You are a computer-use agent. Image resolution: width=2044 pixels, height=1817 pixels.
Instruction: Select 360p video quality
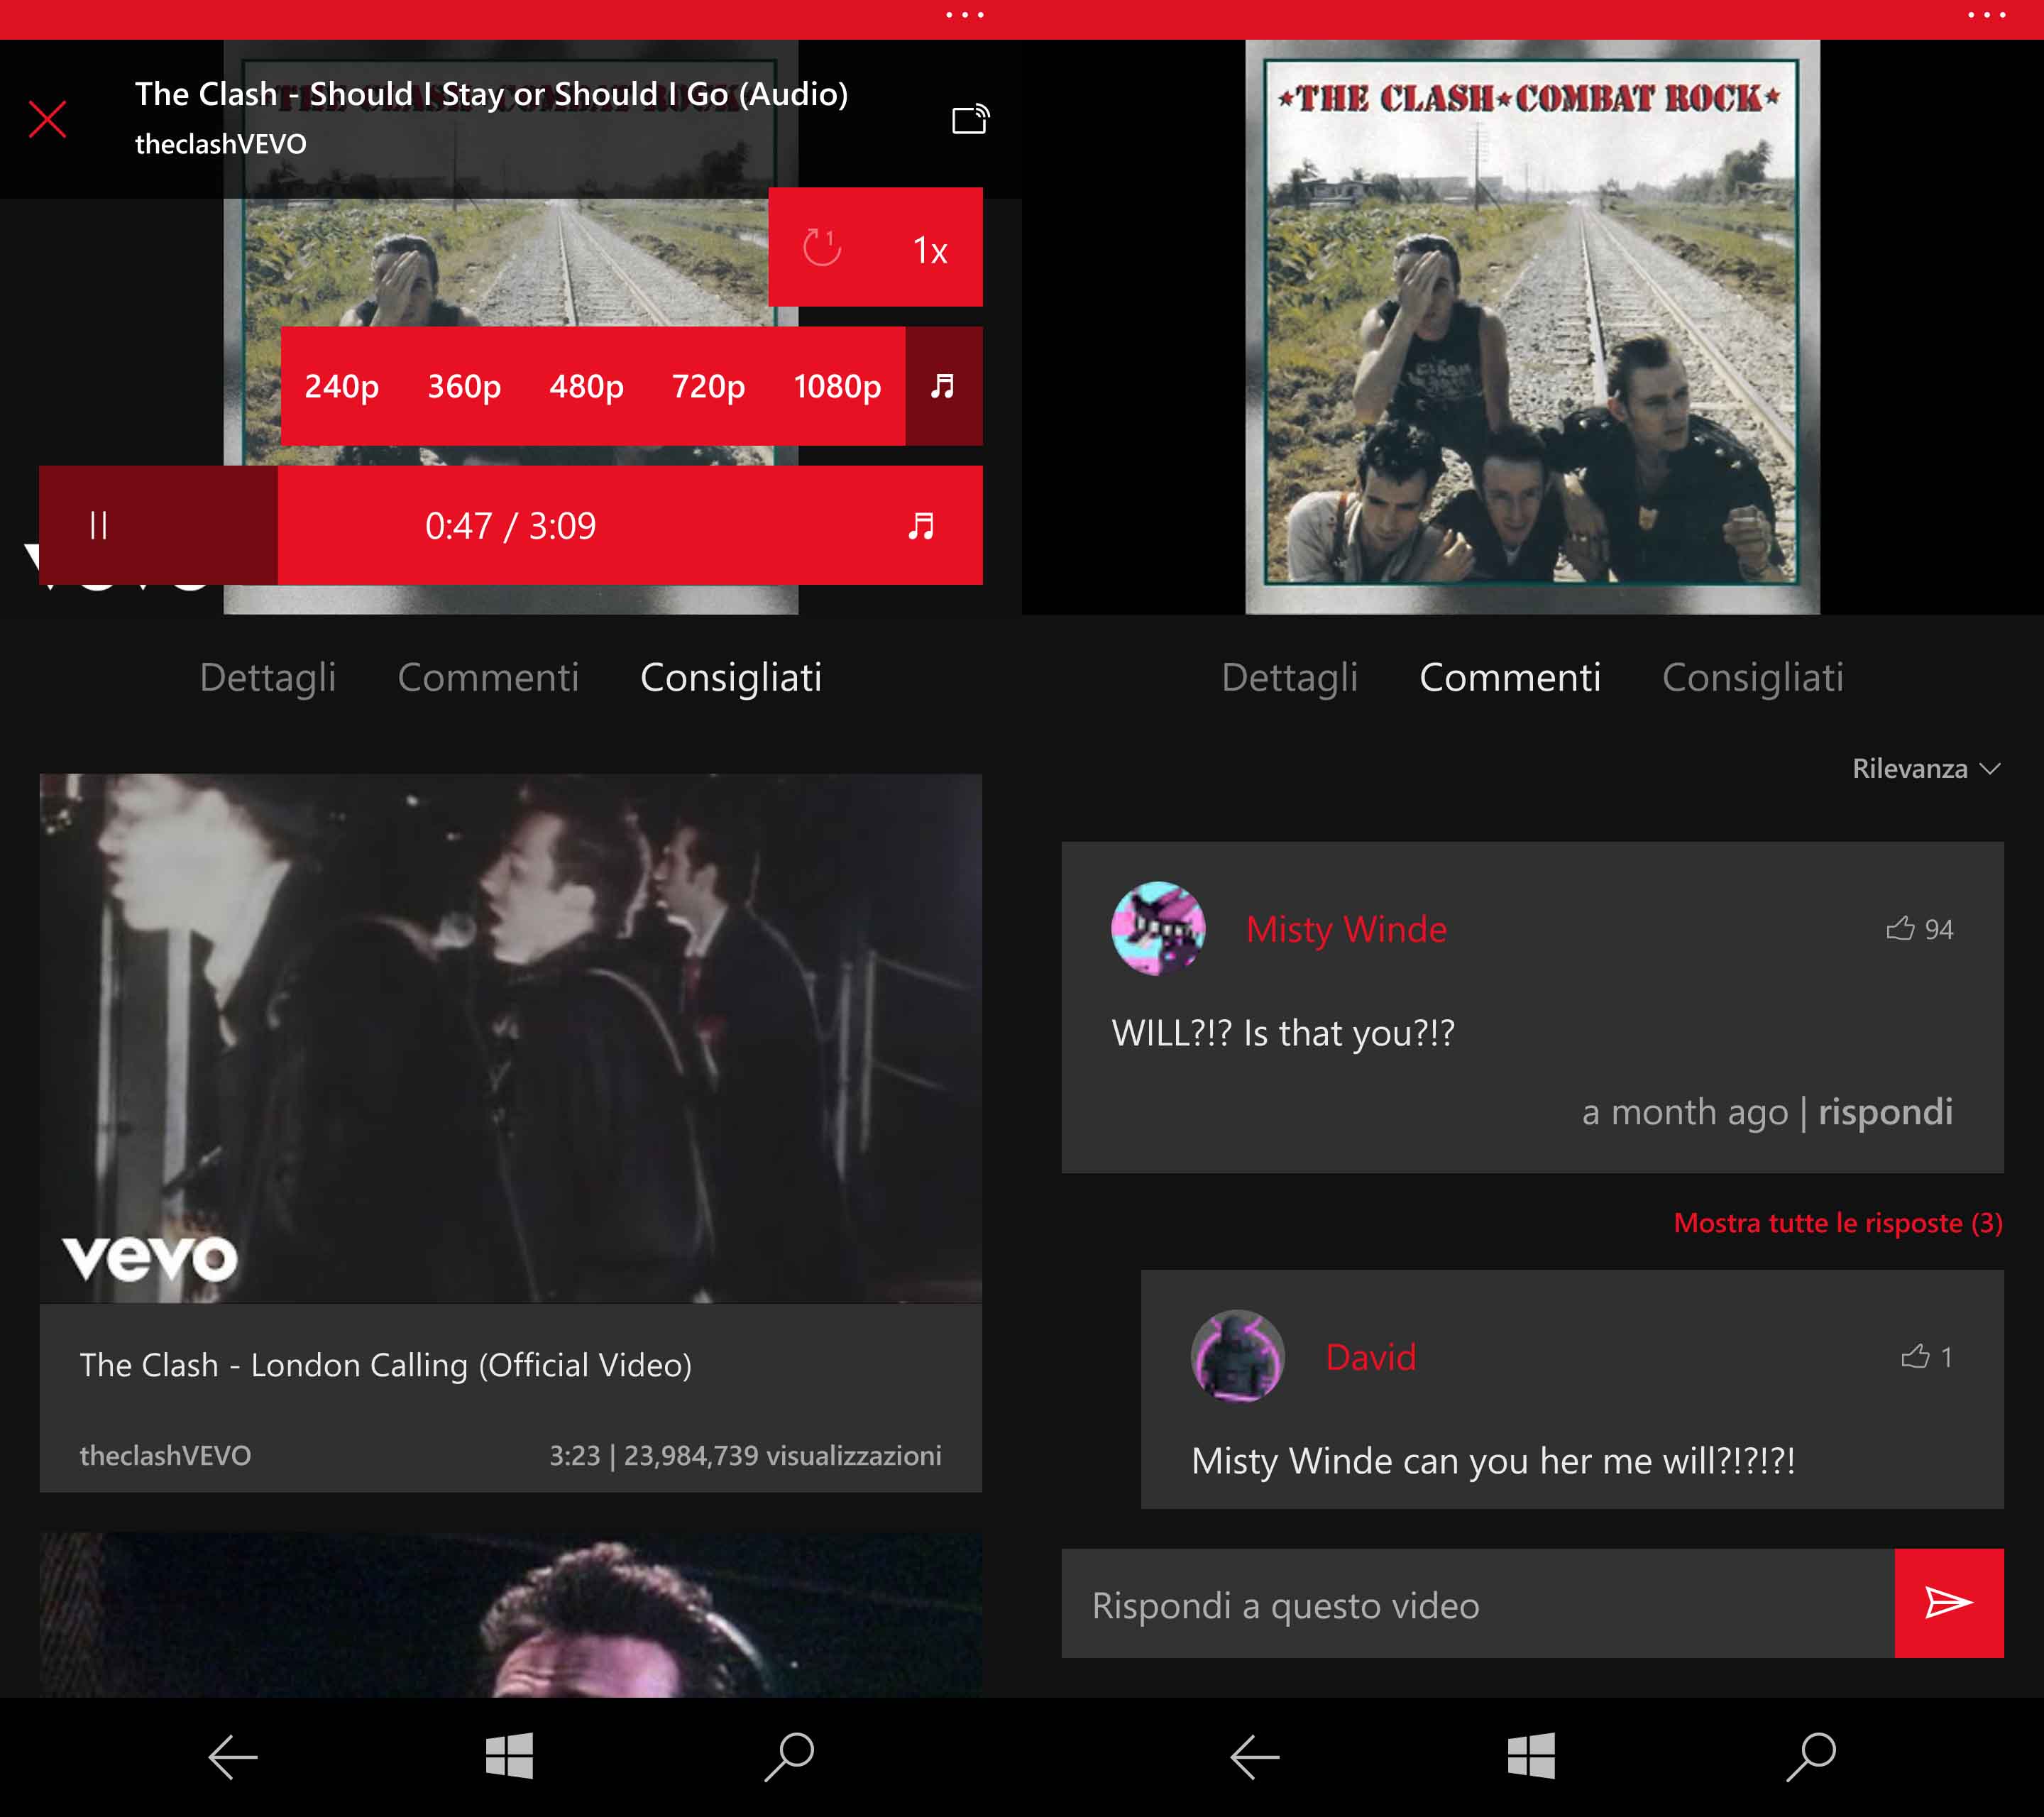click(464, 386)
